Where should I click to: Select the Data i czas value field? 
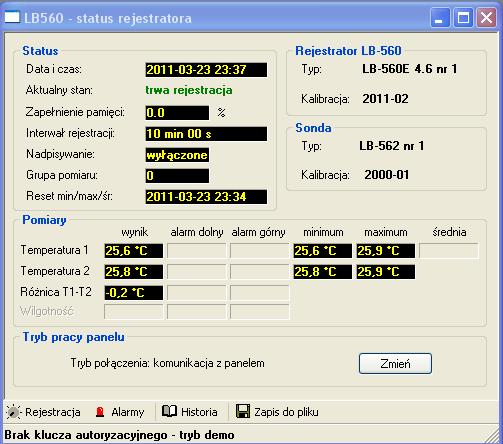coord(206,70)
